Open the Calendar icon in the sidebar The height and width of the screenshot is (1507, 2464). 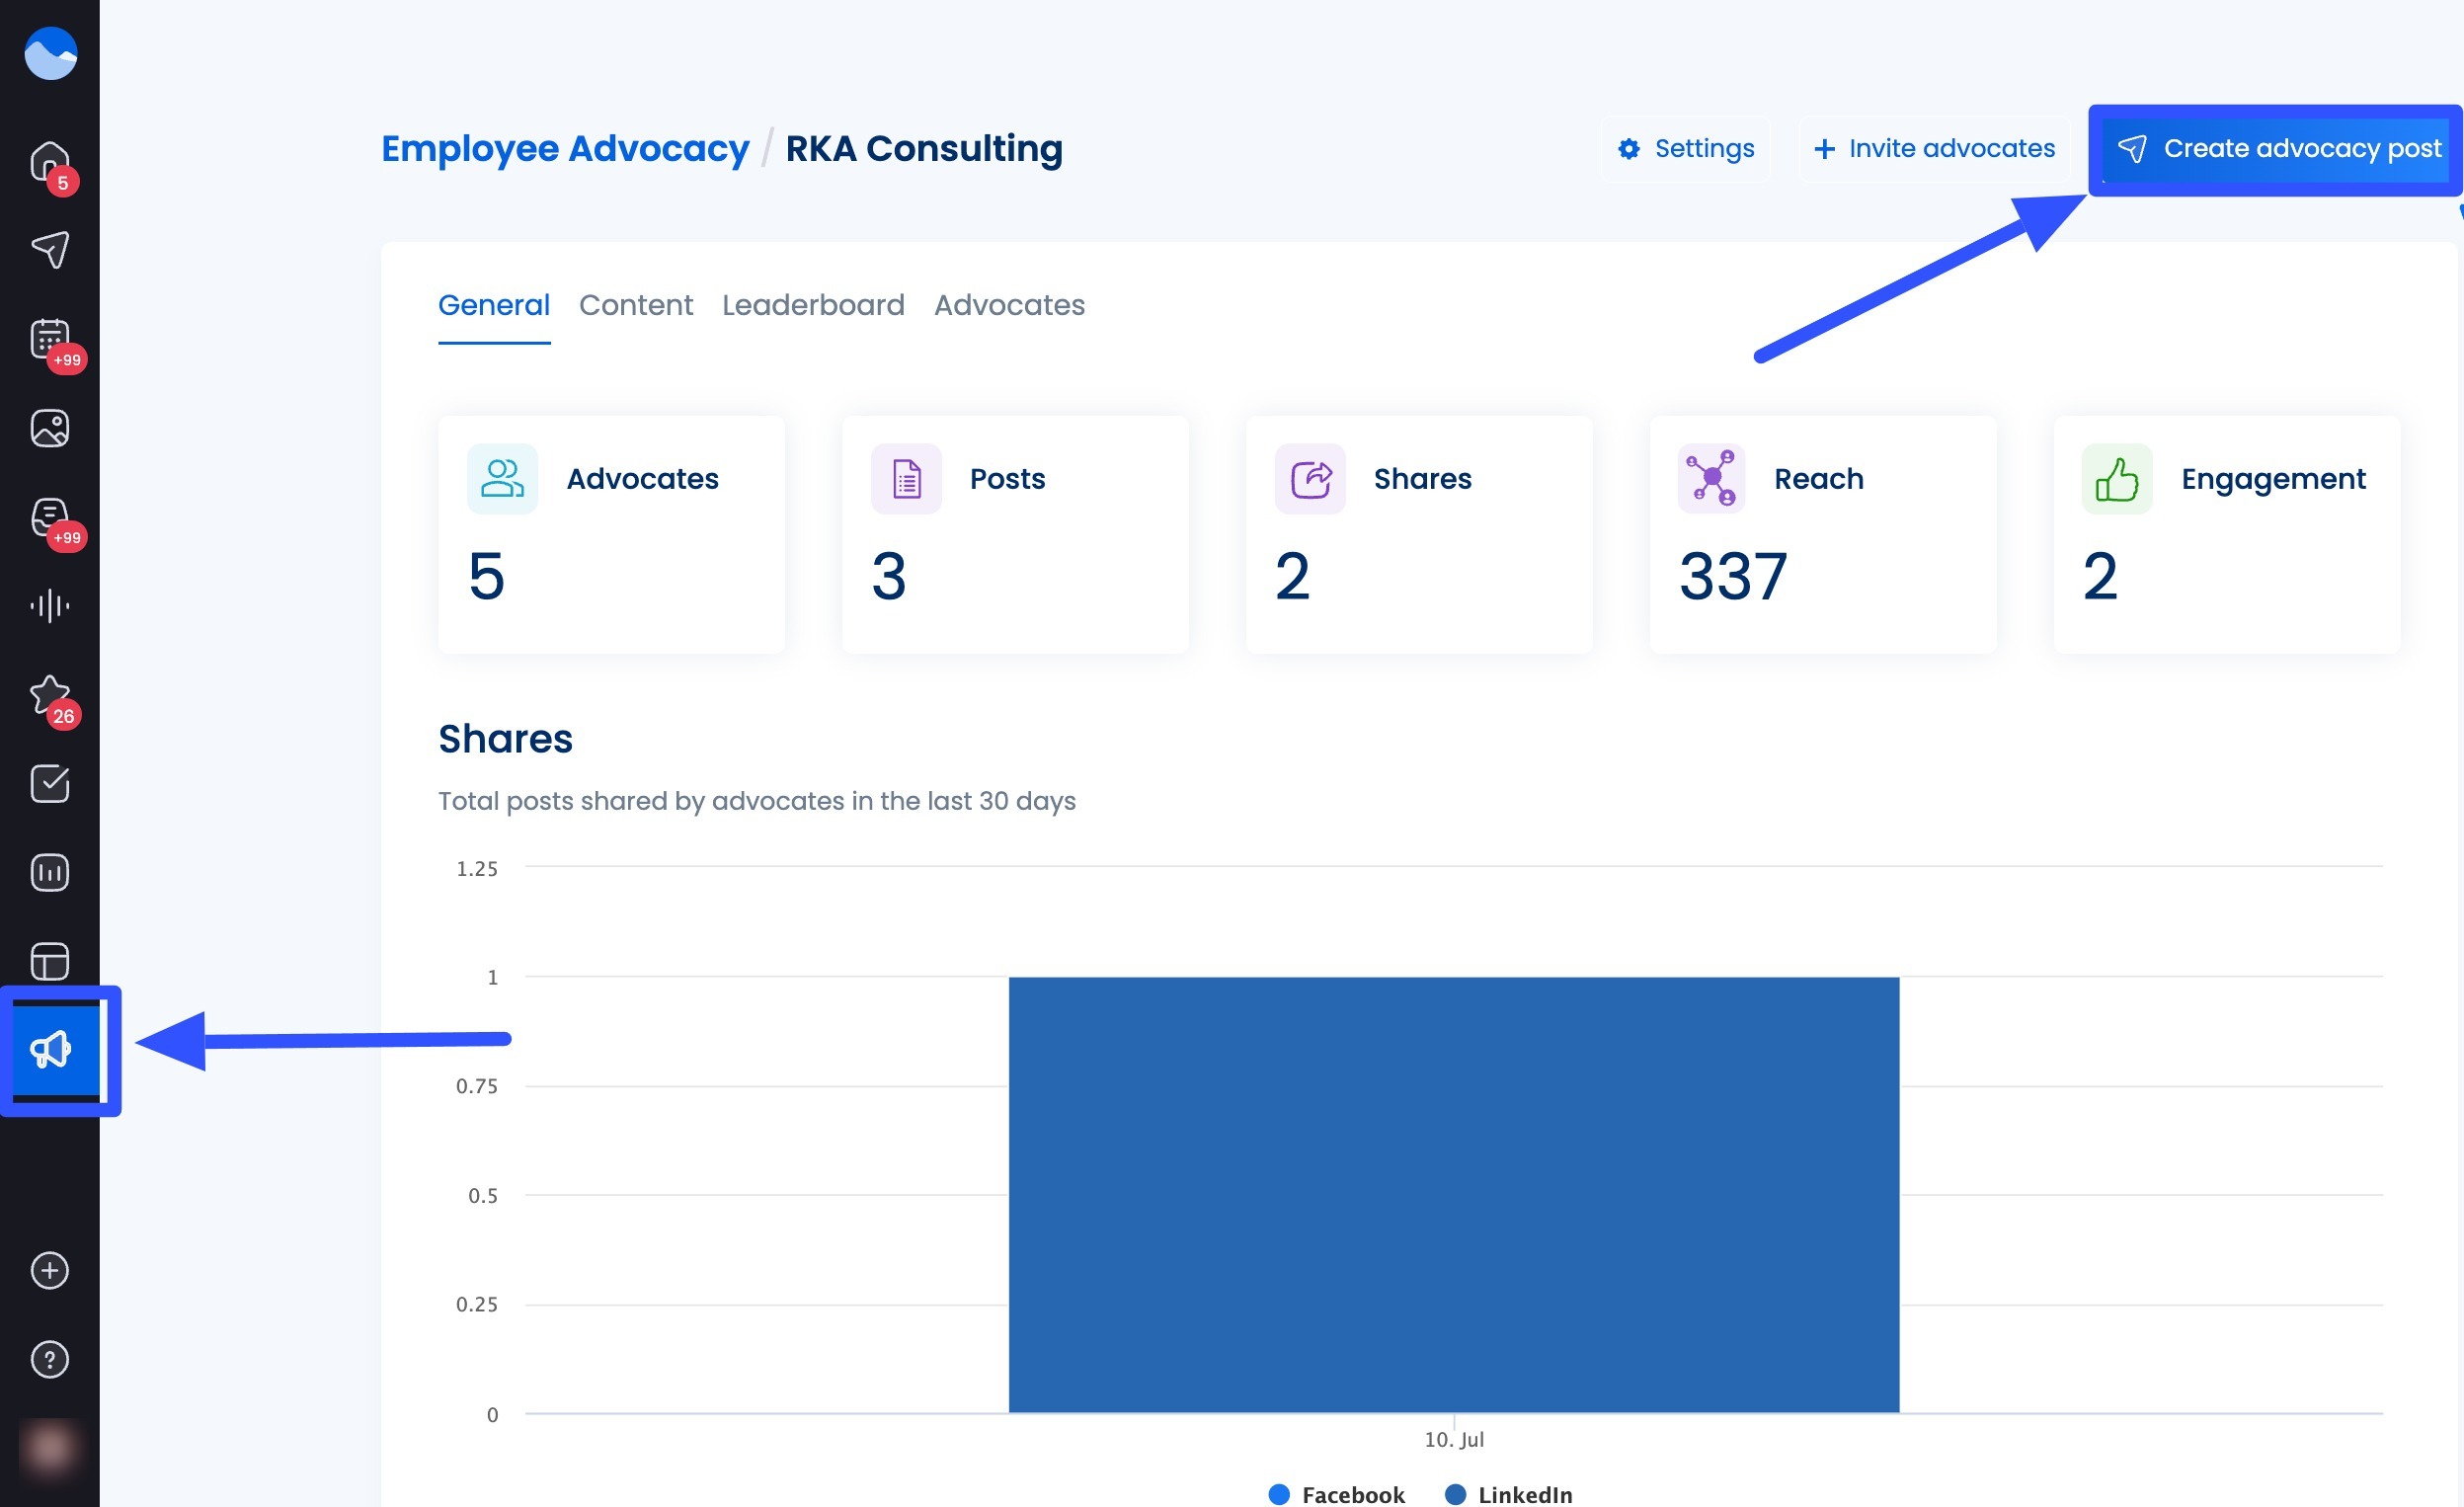[48, 338]
